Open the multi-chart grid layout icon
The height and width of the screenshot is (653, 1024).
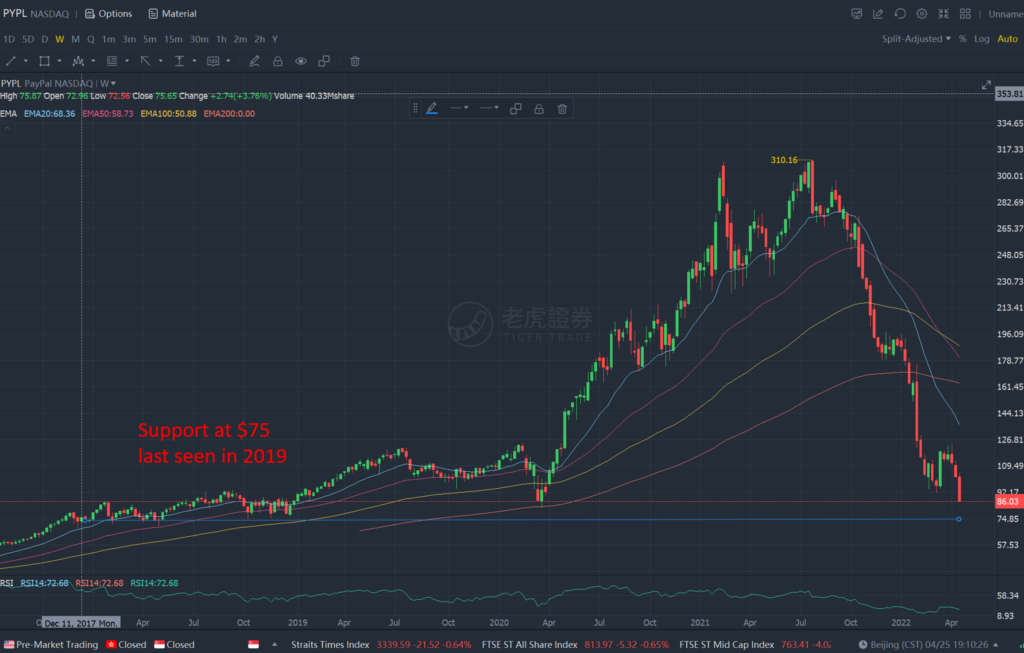[x=965, y=14]
